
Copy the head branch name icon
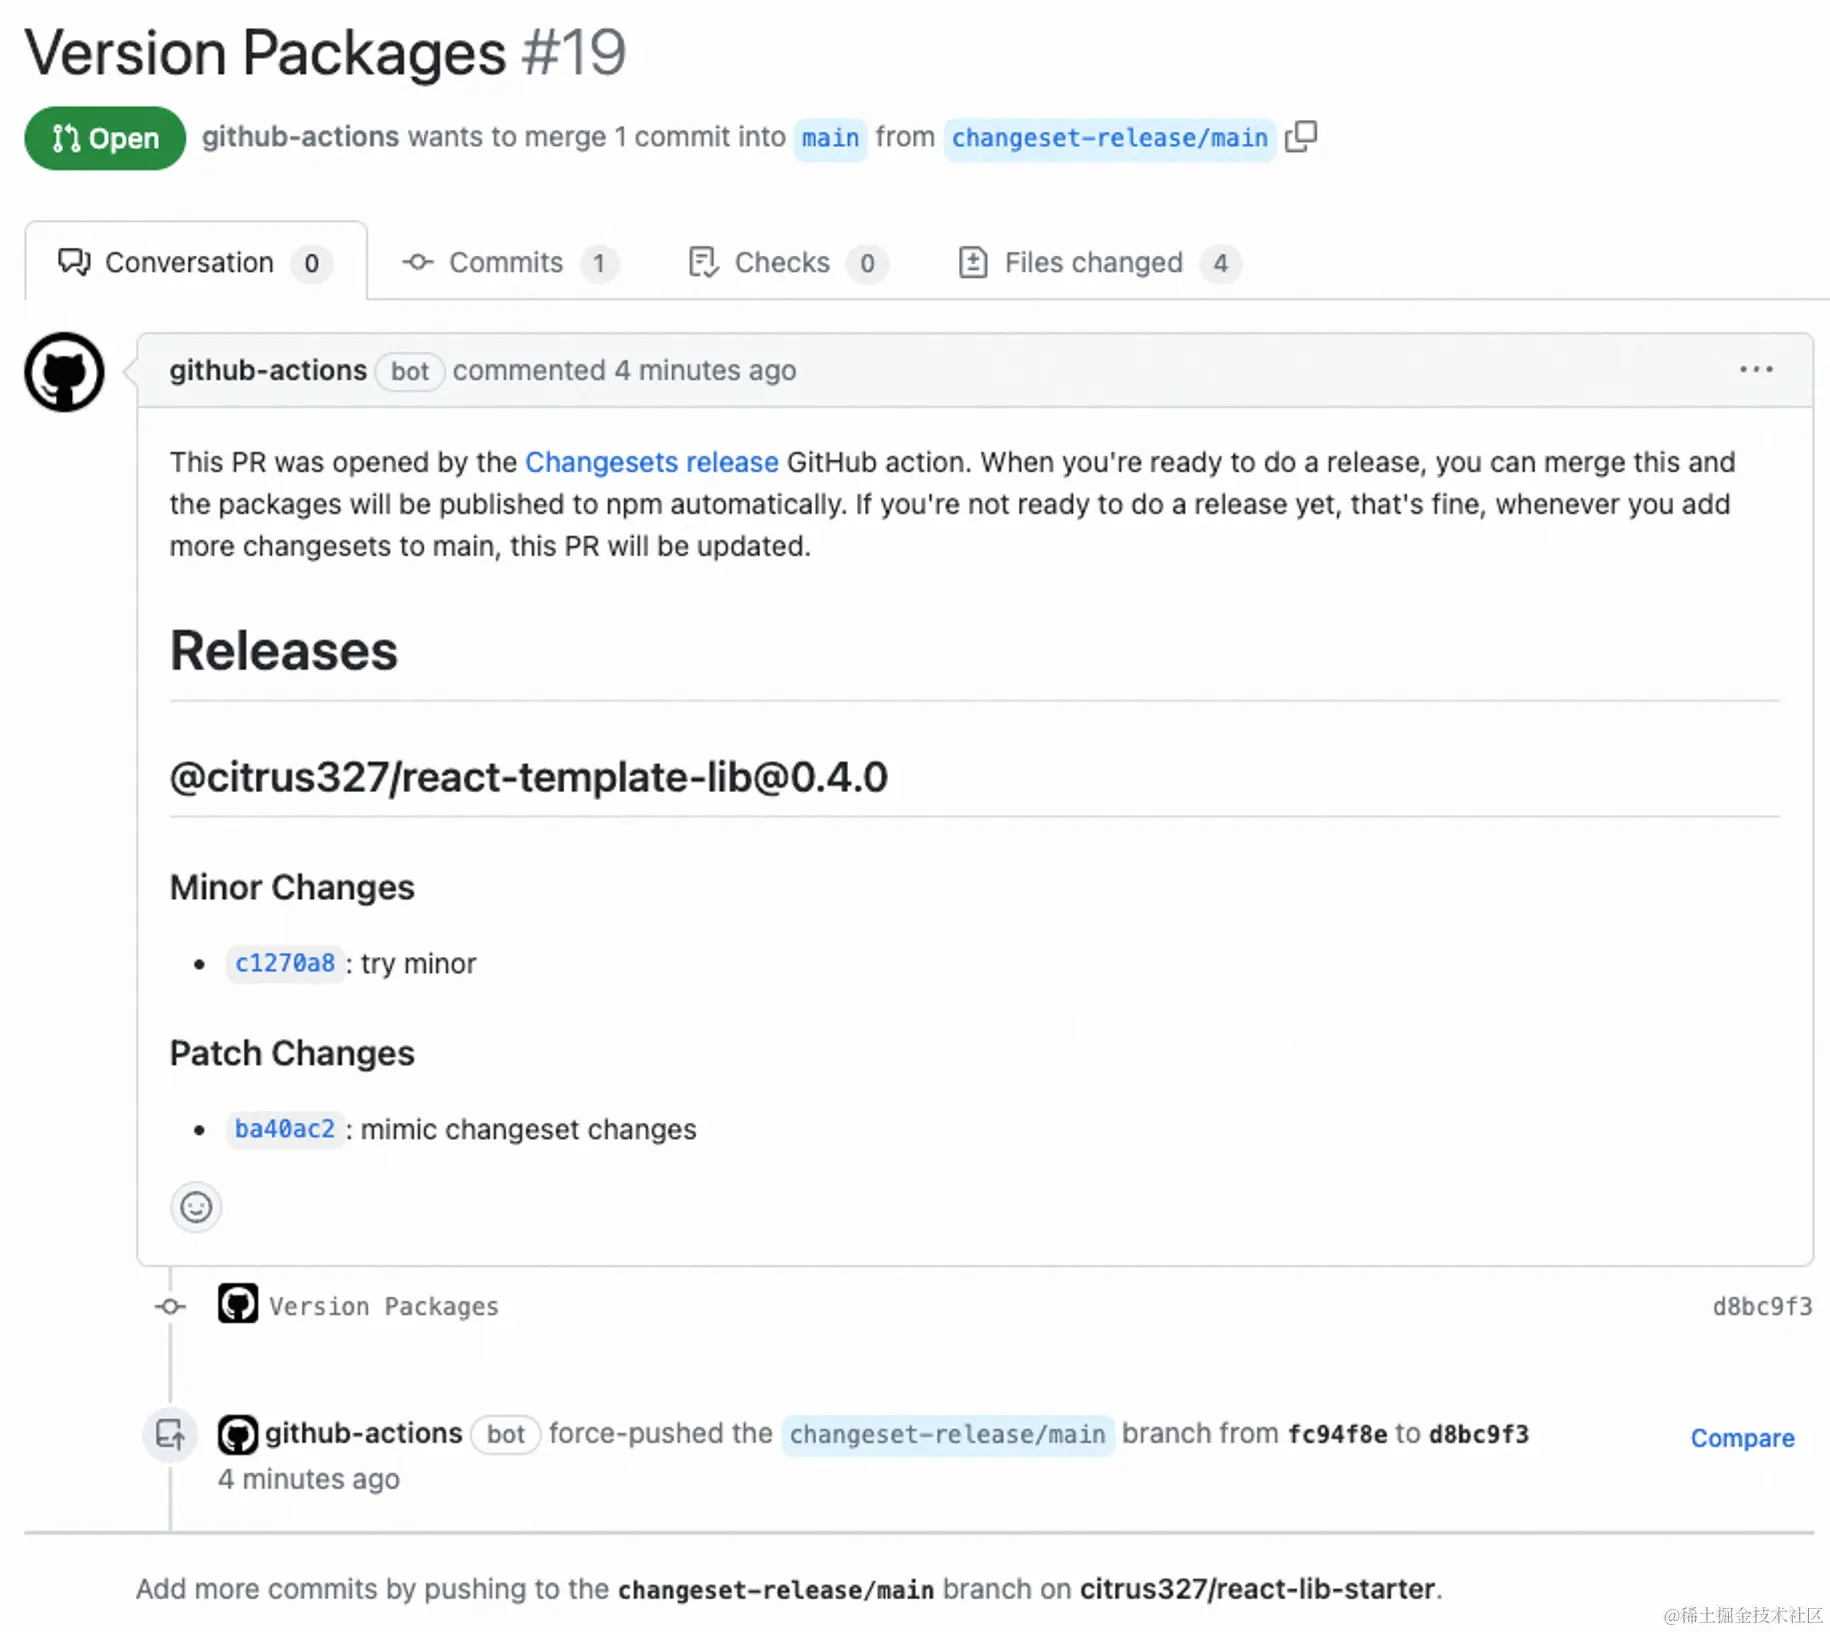pyautogui.click(x=1301, y=137)
